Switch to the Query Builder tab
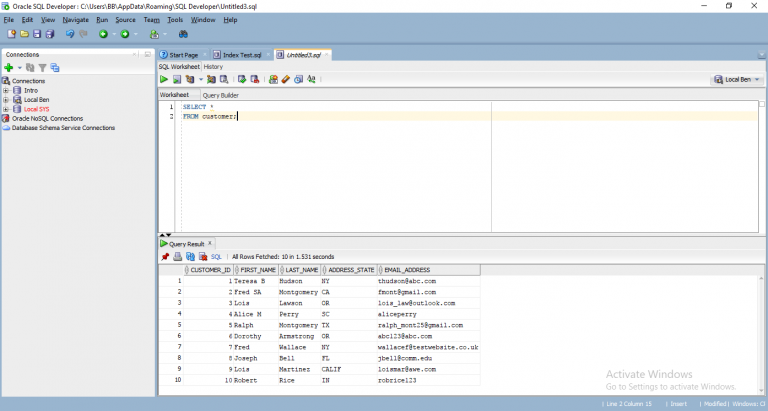This screenshot has width=768, height=411. point(220,96)
